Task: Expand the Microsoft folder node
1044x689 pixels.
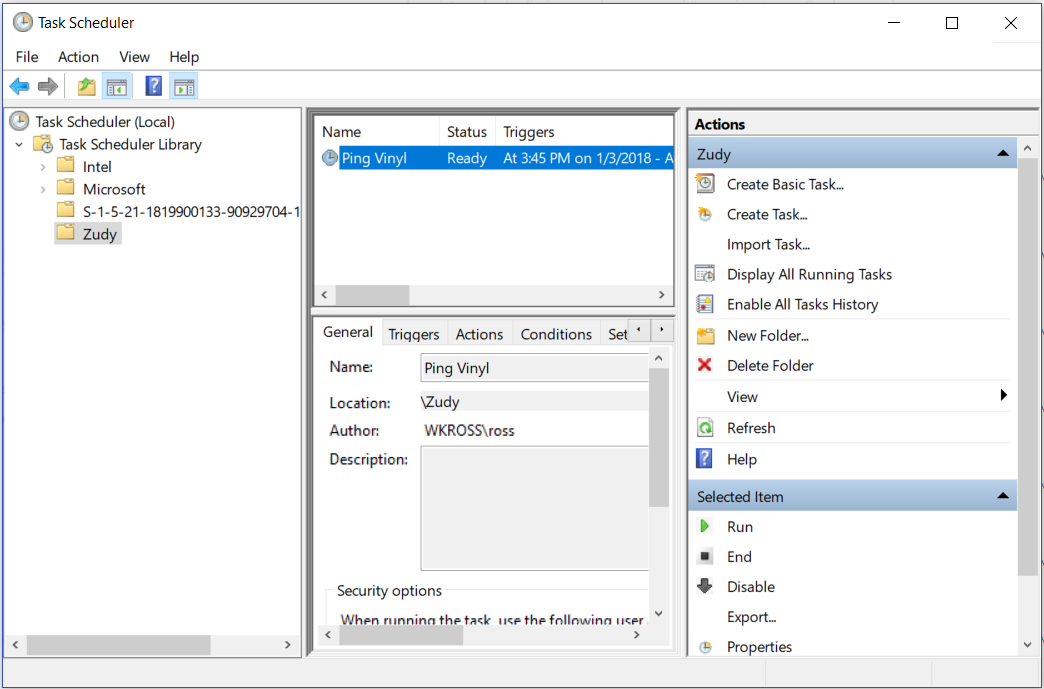Action: [x=43, y=189]
